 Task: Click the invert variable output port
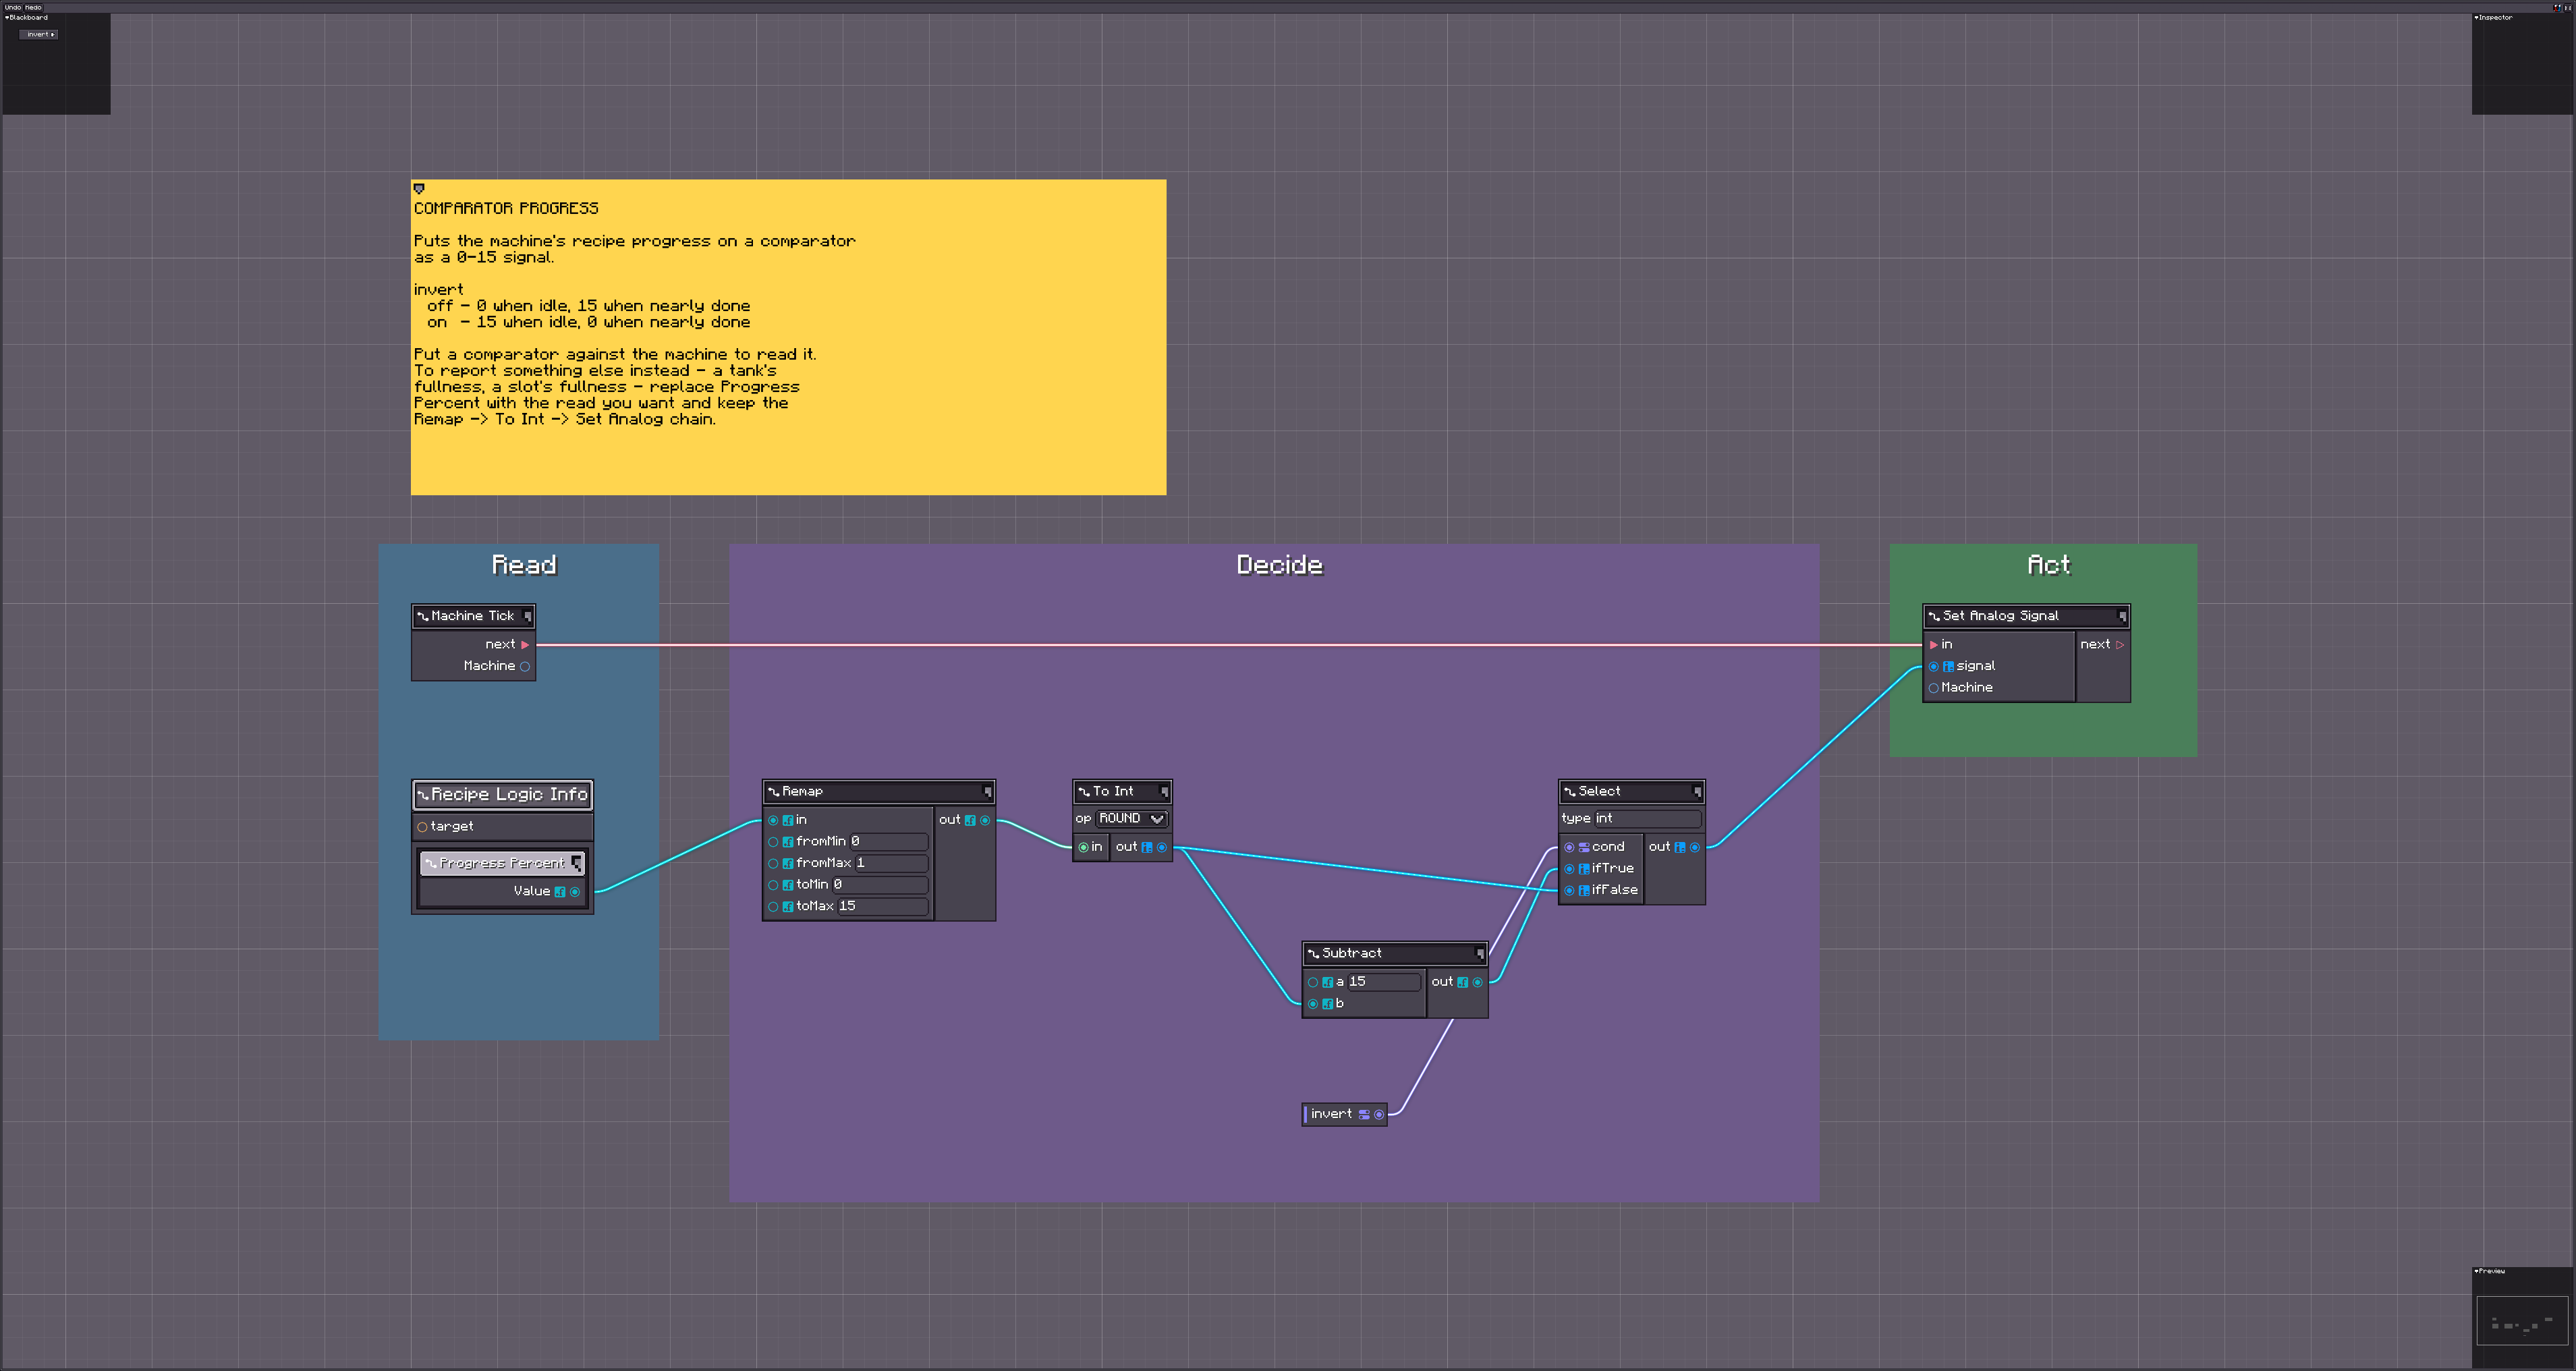1379,1115
